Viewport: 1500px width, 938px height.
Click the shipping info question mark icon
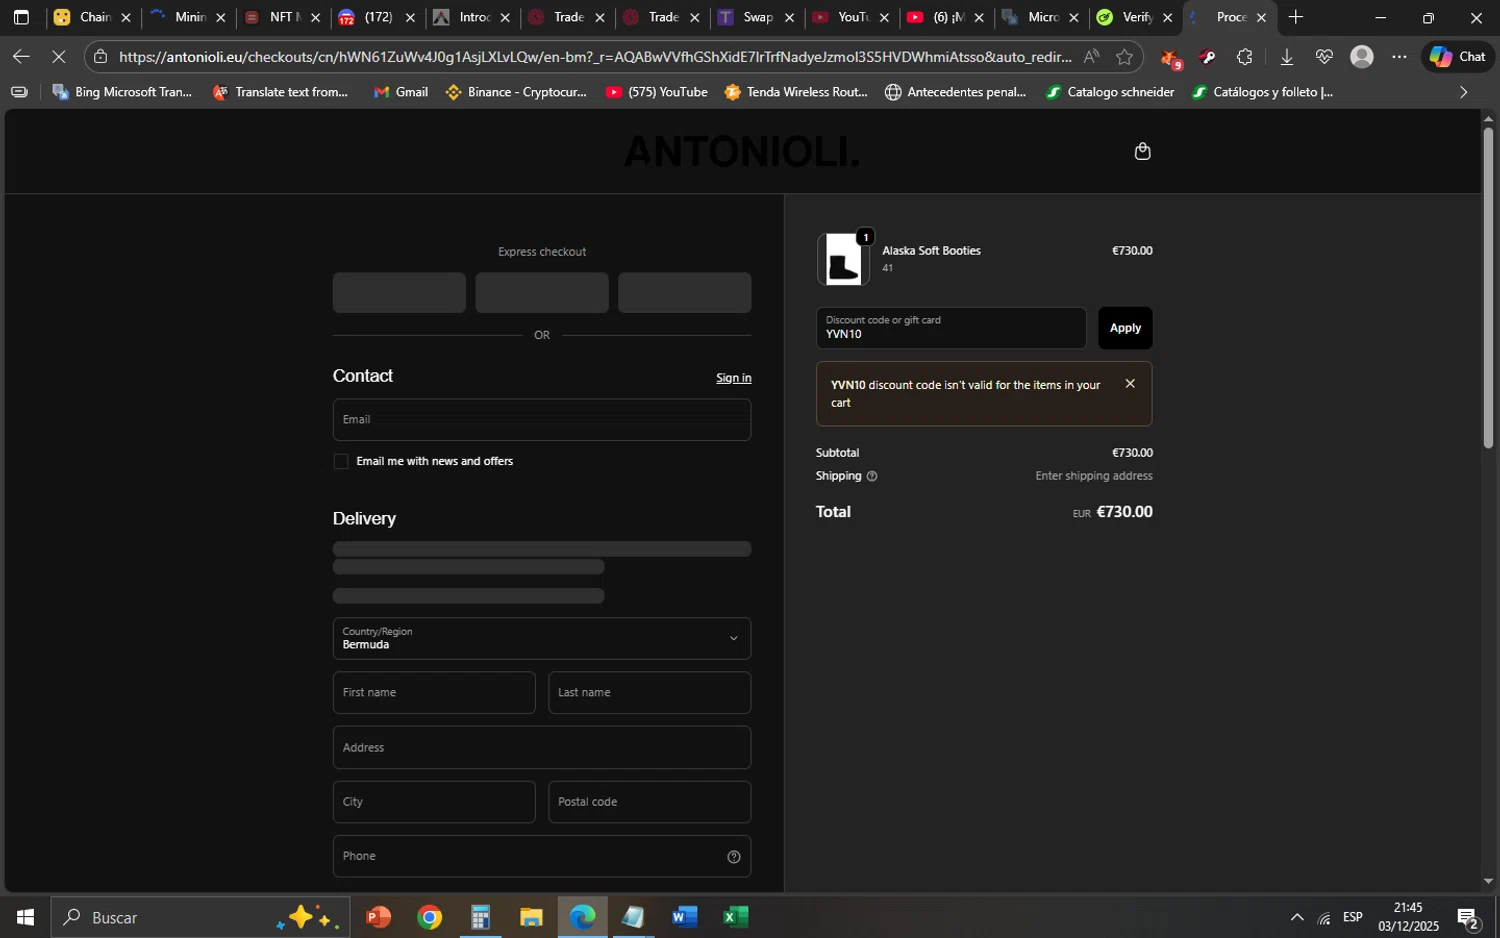click(872, 476)
